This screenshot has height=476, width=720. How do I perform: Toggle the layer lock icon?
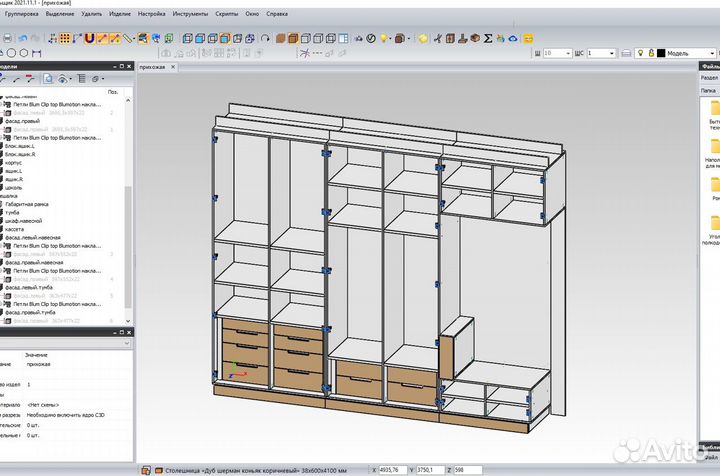(652, 54)
